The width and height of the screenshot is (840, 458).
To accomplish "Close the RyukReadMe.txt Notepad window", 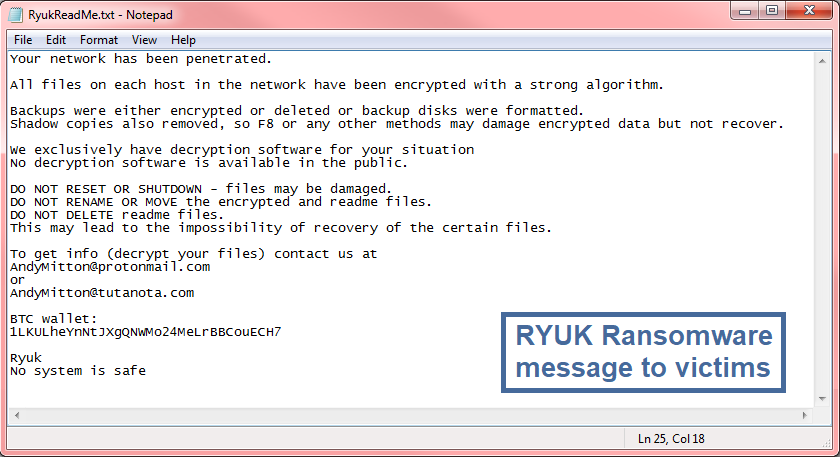I will pos(809,11).
